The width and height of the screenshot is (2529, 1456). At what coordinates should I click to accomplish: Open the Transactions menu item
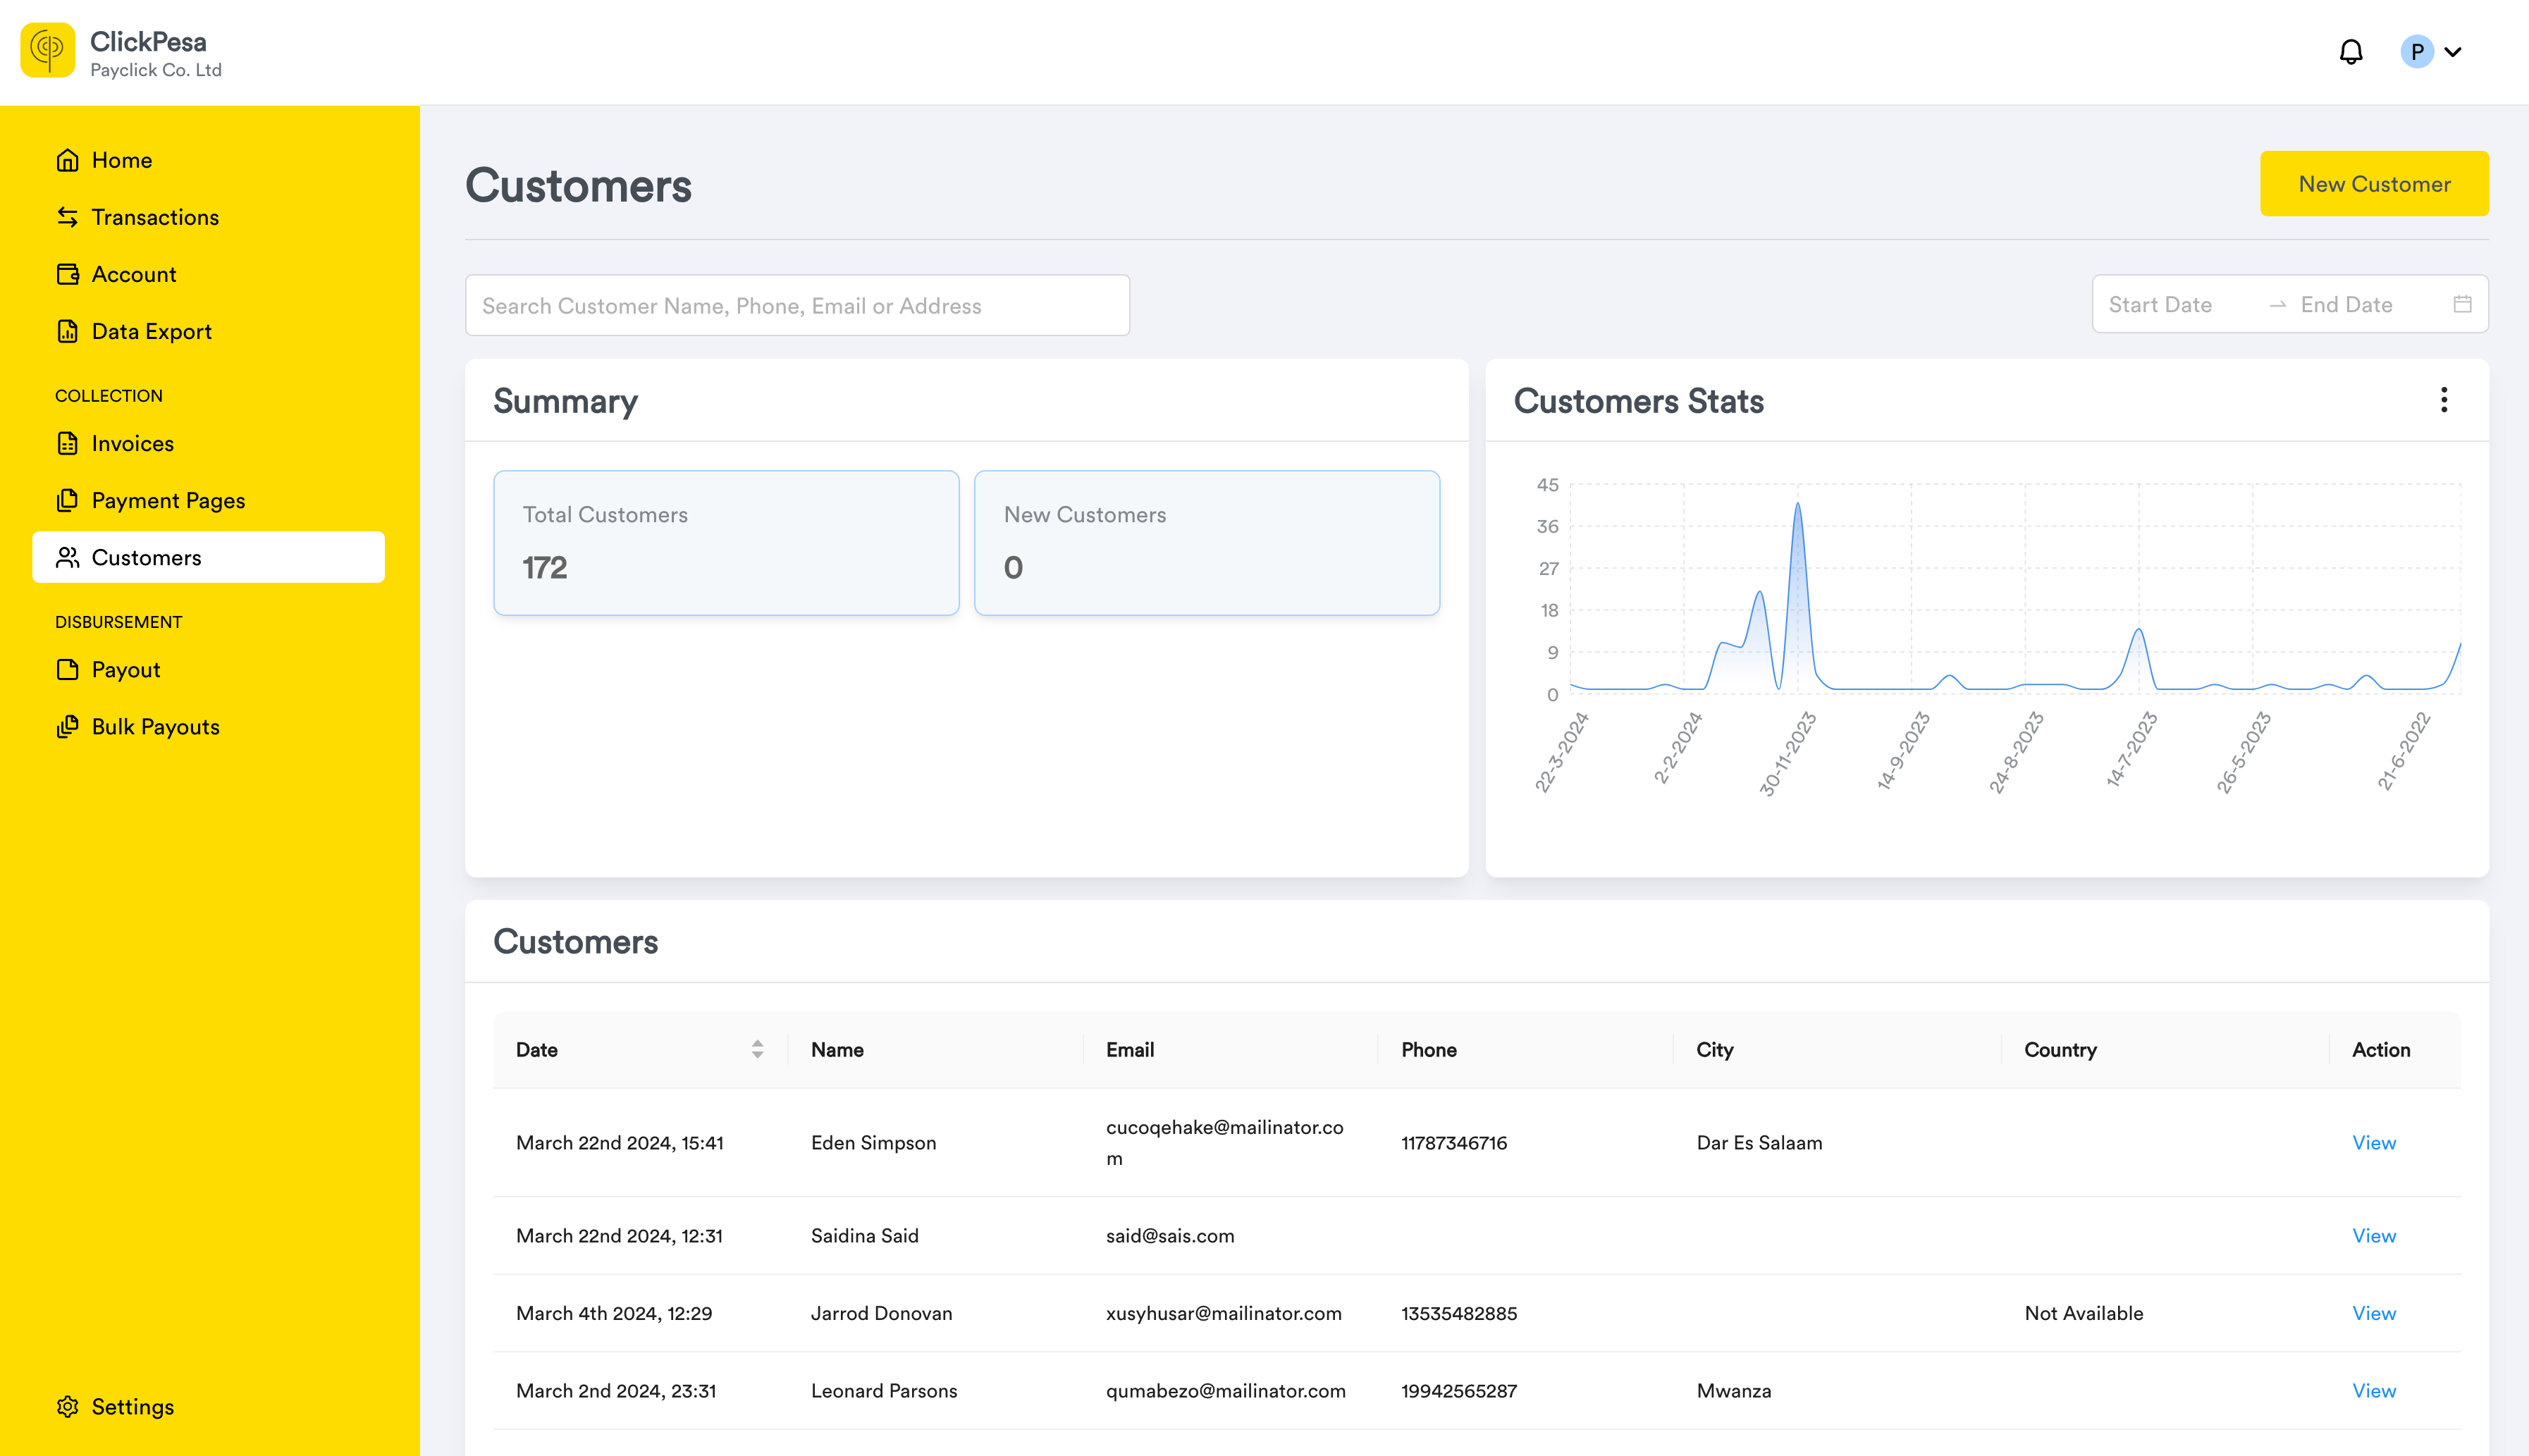(208, 217)
